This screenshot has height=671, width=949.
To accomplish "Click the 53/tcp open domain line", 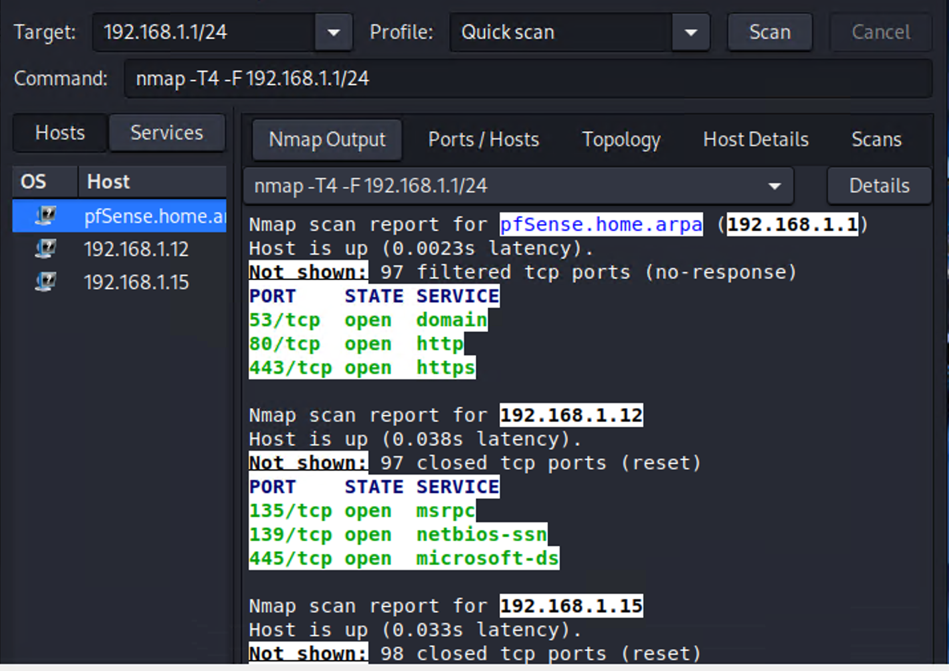I will coord(368,320).
